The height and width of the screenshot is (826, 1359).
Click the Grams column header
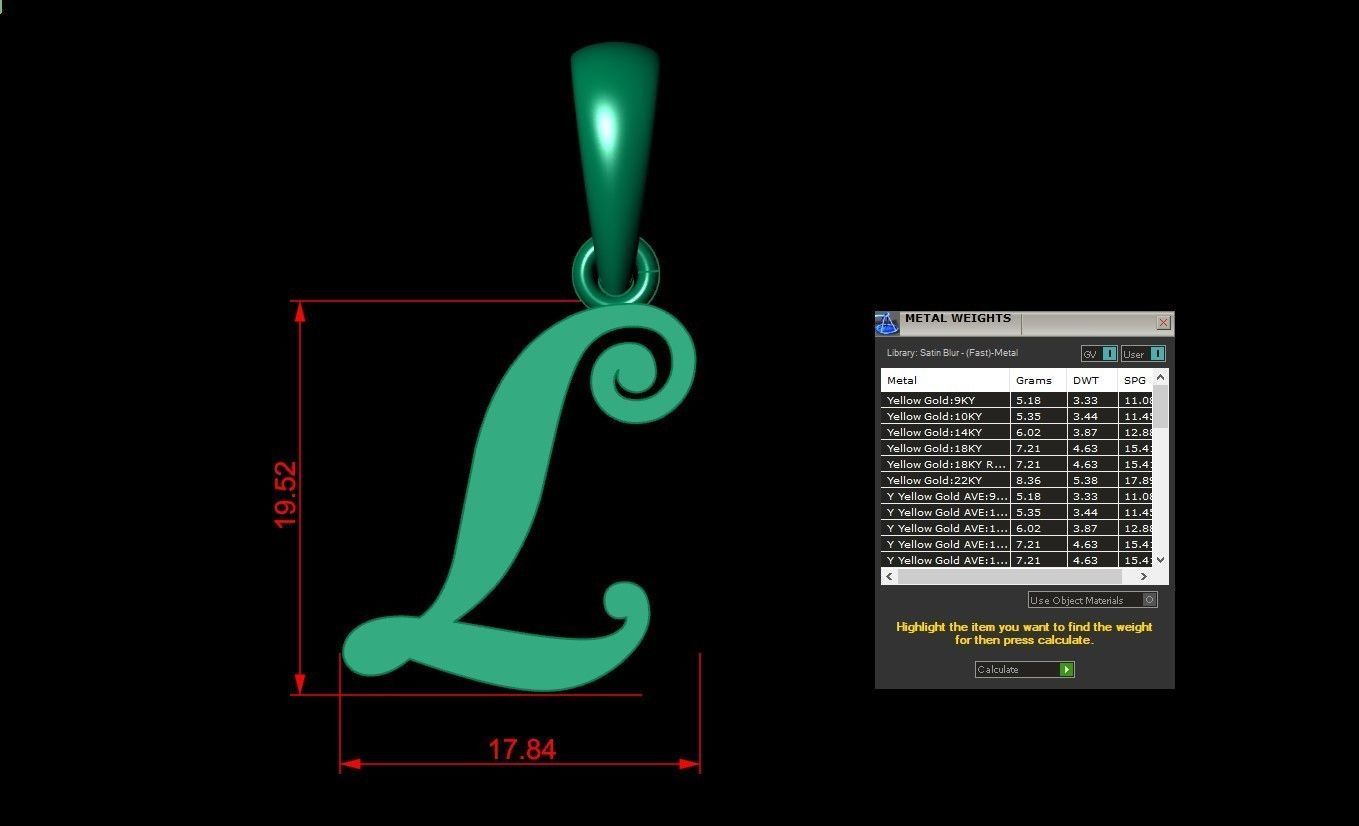[x=1038, y=380]
